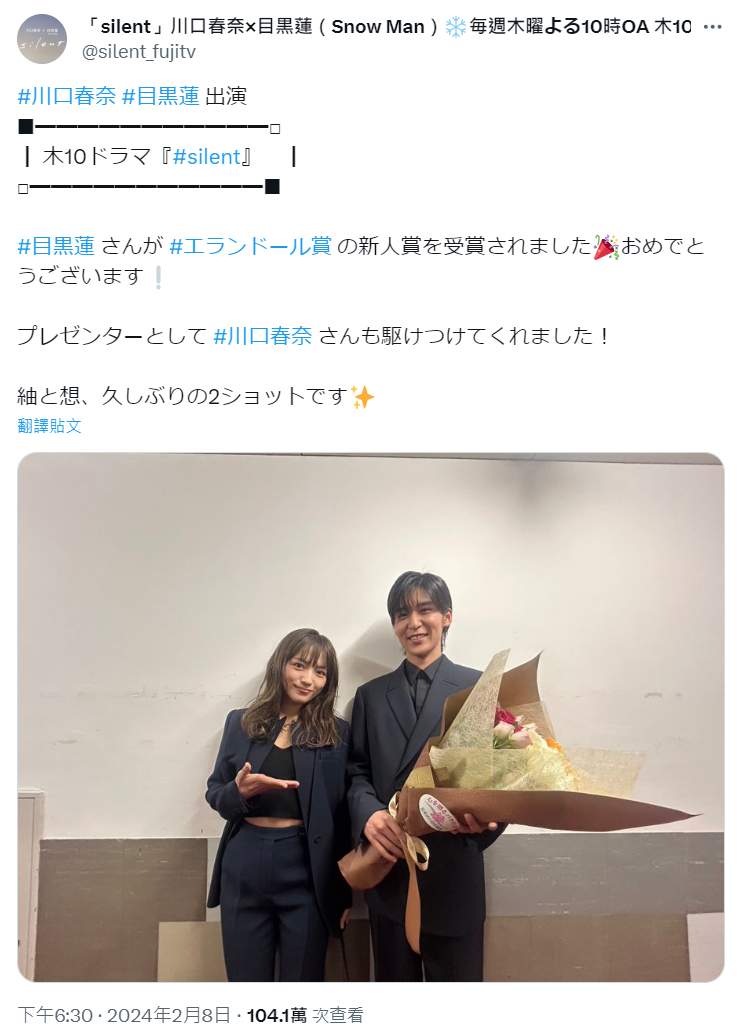Click the party popper emoji in the post
744x1024 pixels.
[606, 247]
